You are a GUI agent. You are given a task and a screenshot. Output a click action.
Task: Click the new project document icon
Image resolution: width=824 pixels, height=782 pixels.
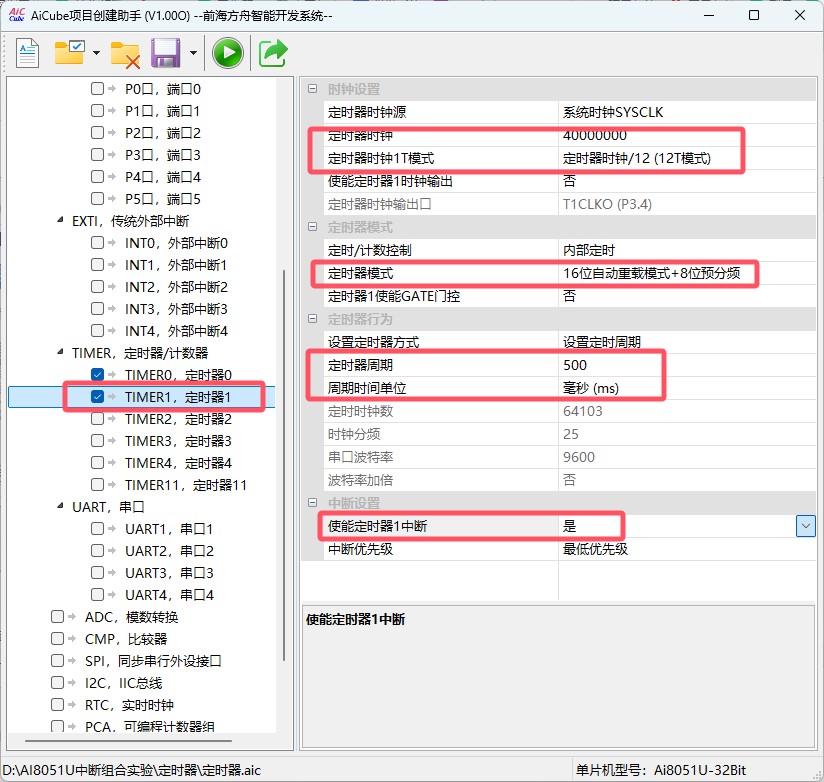click(27, 53)
